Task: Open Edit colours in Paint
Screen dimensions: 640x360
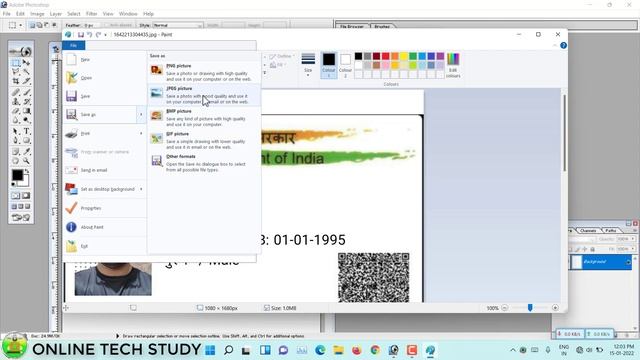Action: [453, 65]
